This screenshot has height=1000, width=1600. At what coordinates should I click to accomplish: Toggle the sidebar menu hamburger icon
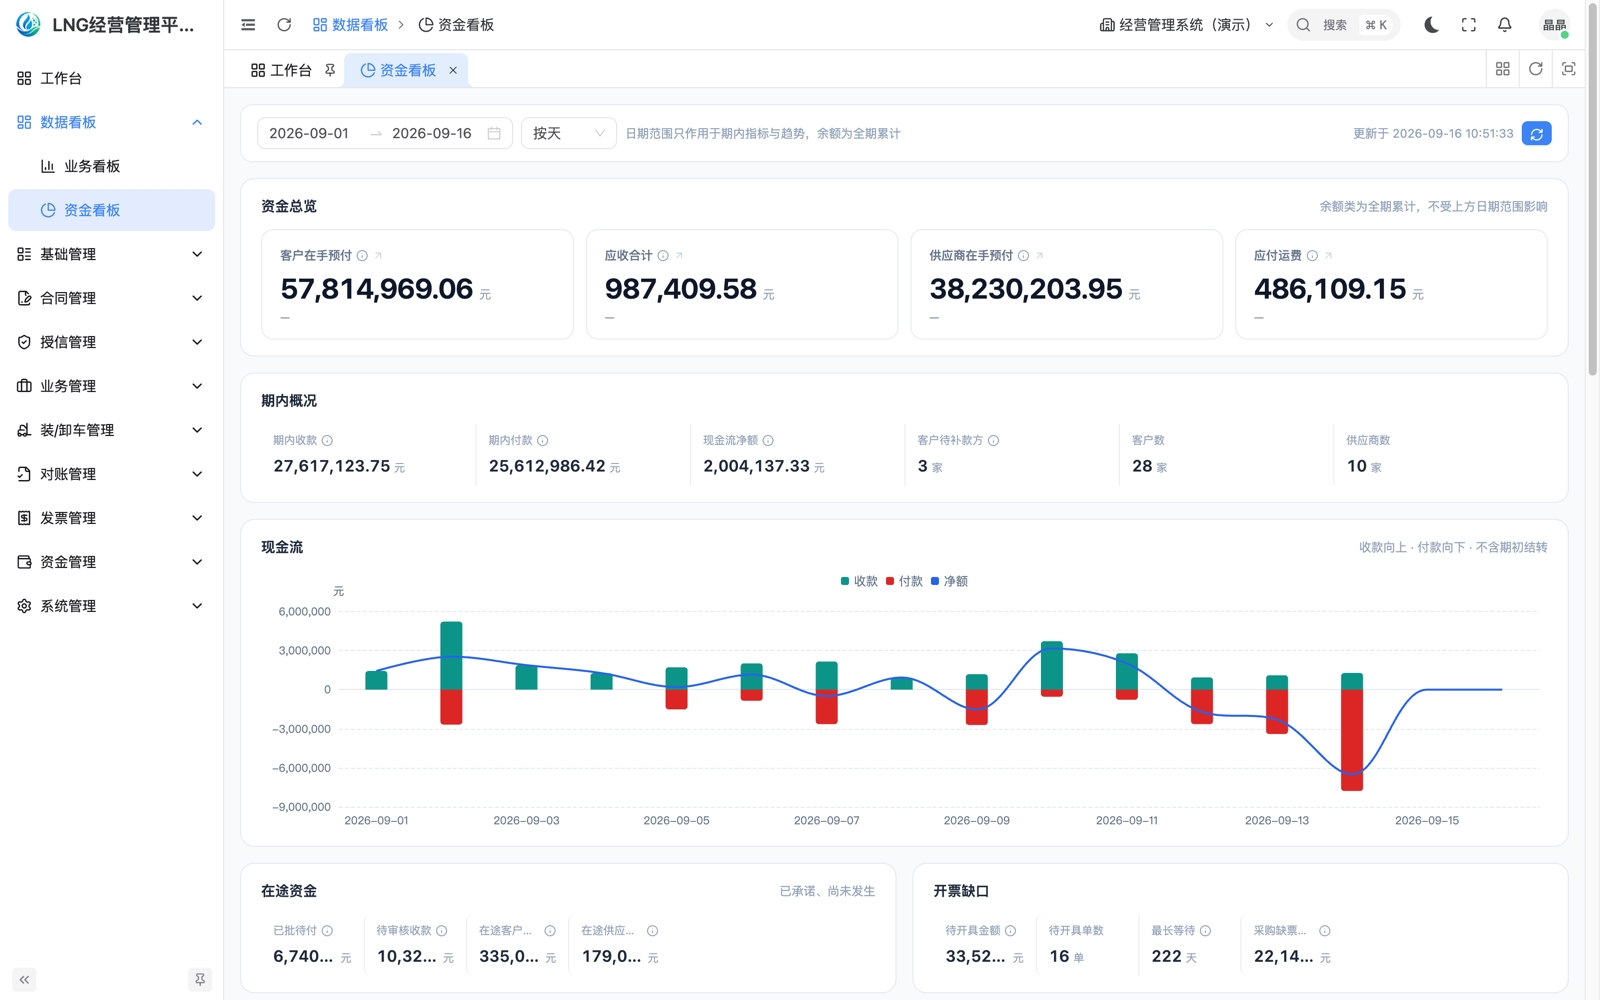[x=248, y=25]
